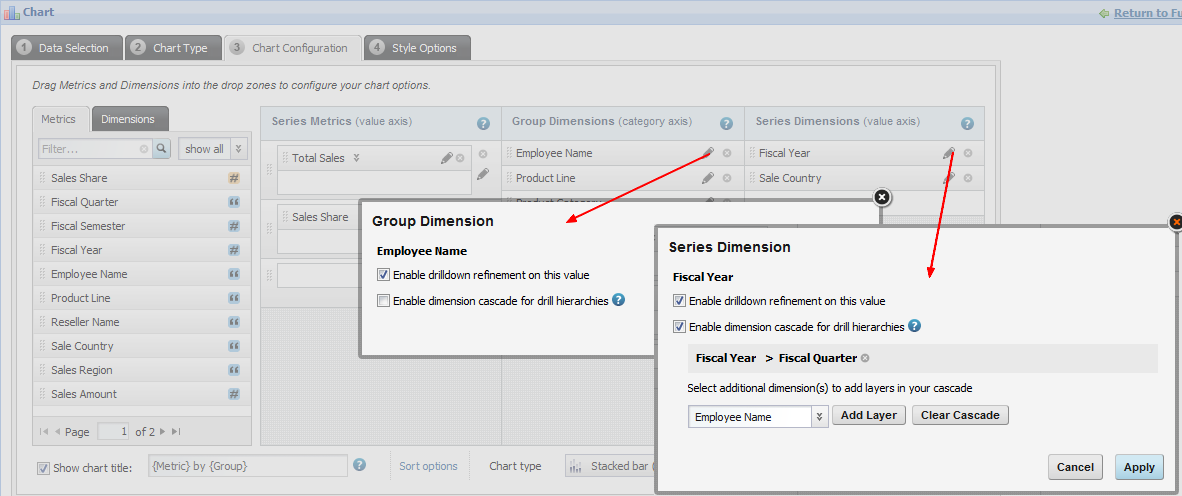Click search magnifier icon next to filter
The height and width of the screenshot is (496, 1182).
[162, 149]
